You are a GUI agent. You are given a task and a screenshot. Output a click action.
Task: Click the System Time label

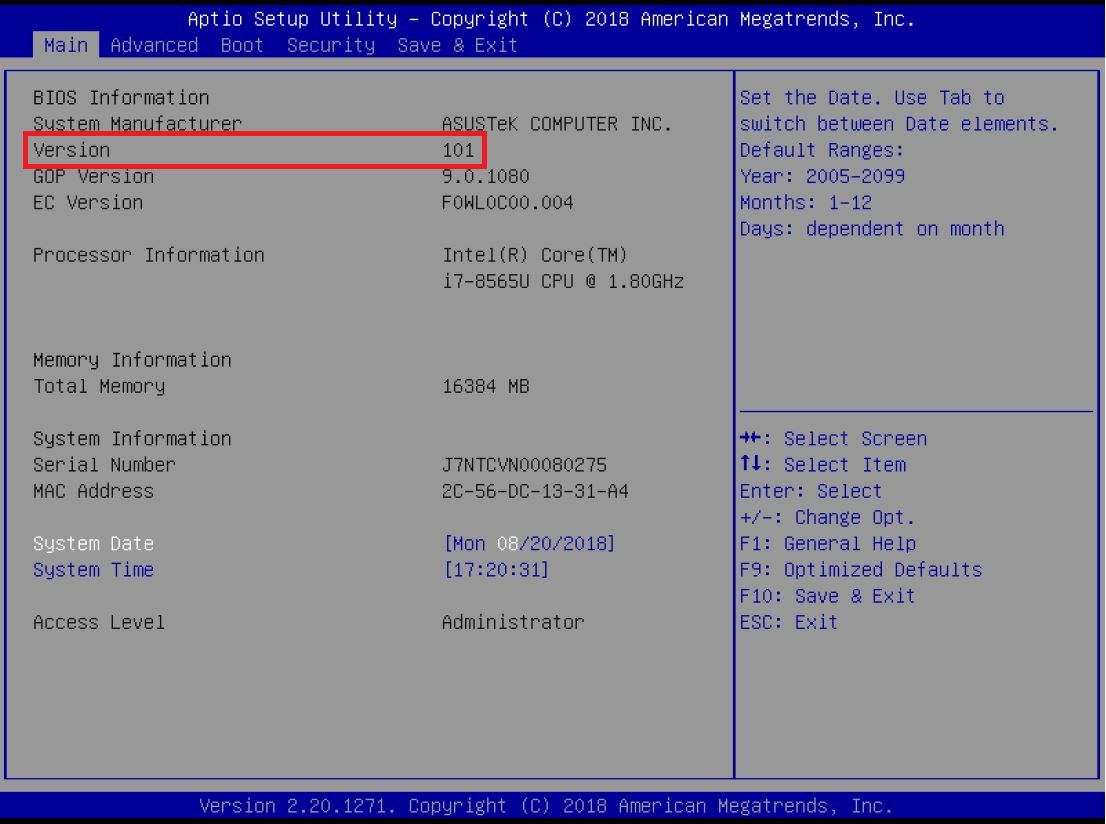click(x=93, y=570)
